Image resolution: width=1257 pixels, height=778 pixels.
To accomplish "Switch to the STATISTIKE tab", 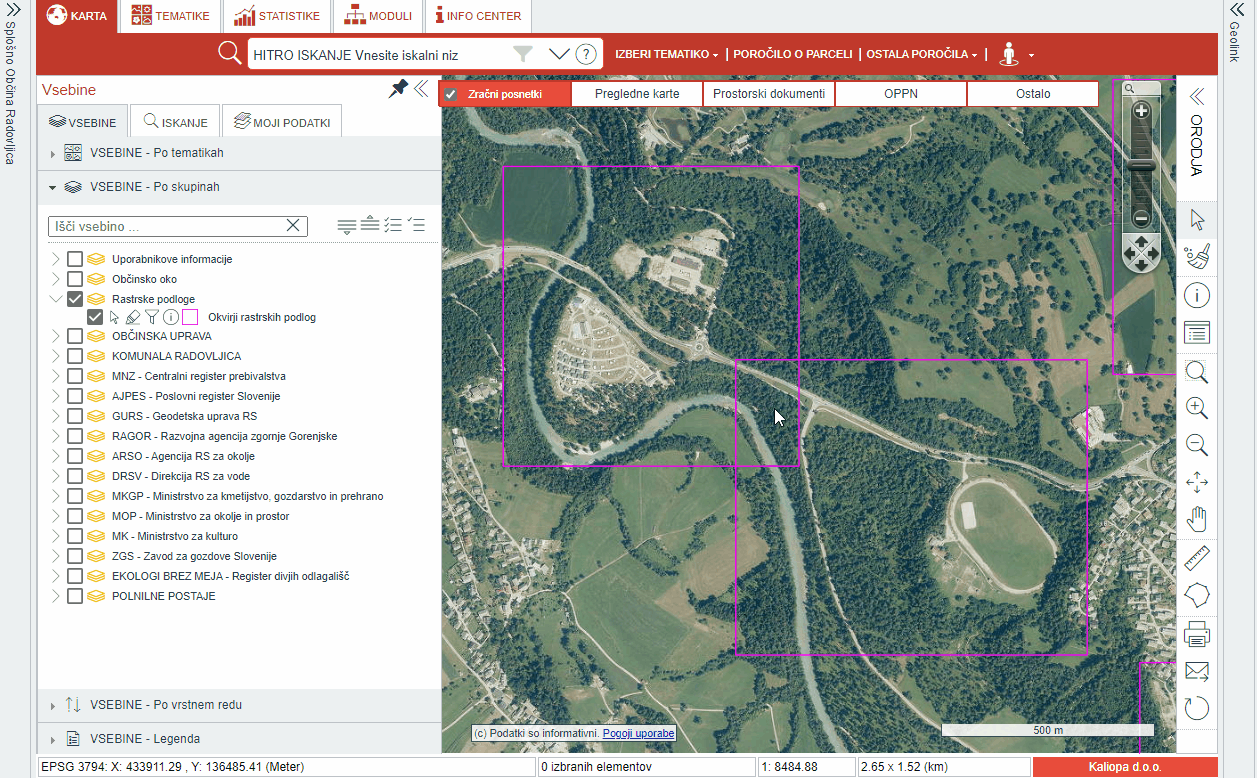I will [x=277, y=16].
